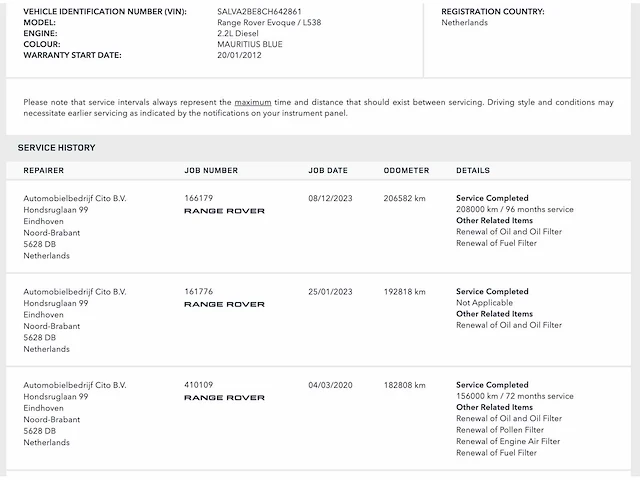The width and height of the screenshot is (640, 480).
Task: Click the 208000 km / 96 months service text
Action: pos(515,209)
